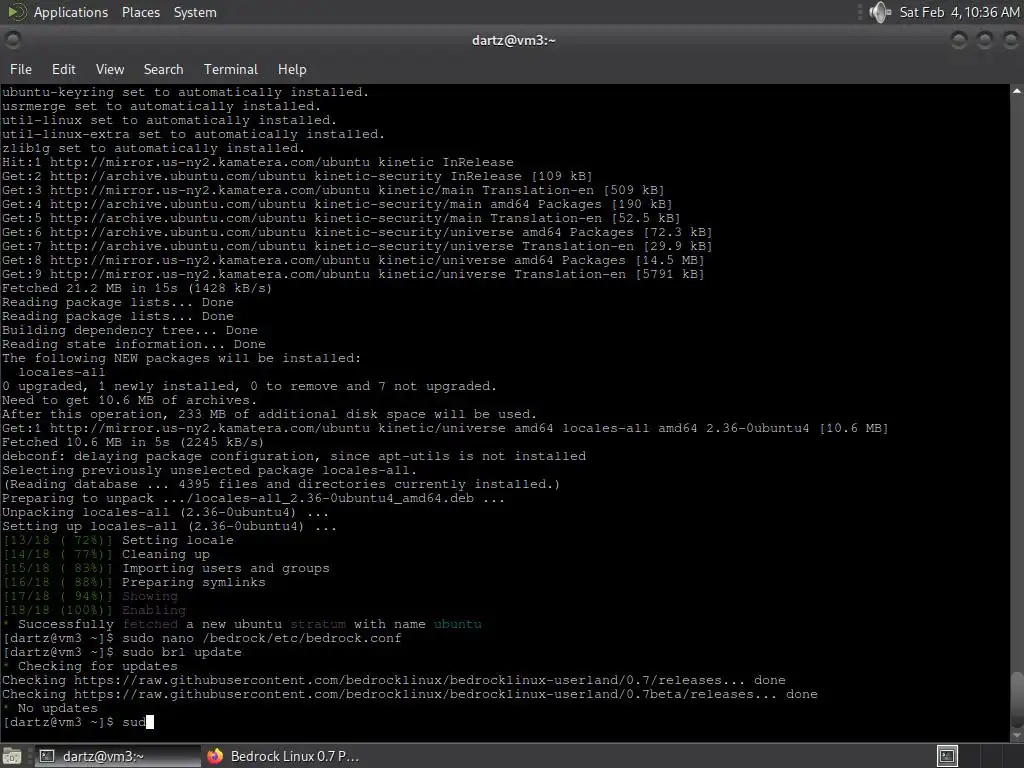Viewport: 1024px width, 768px height.
Task: Click the 'ubuntu-keyring set to automatically installed' line
Action: click(185, 92)
